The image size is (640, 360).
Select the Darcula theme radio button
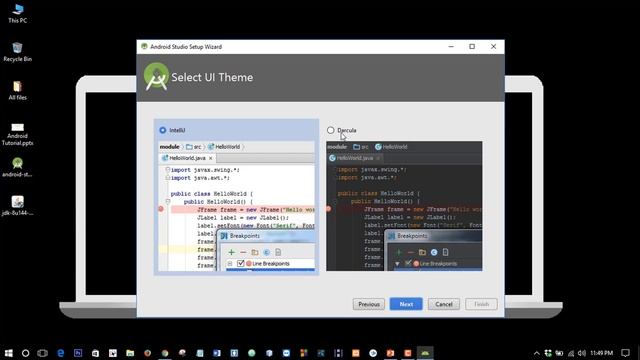pos(331,130)
